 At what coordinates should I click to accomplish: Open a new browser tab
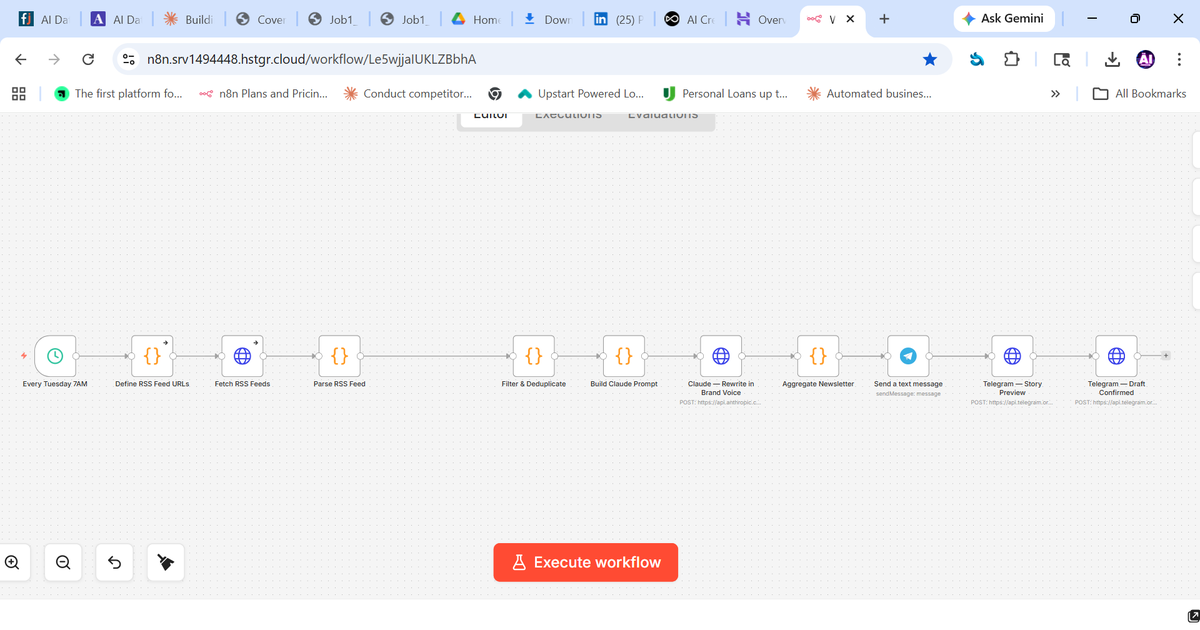click(x=884, y=18)
